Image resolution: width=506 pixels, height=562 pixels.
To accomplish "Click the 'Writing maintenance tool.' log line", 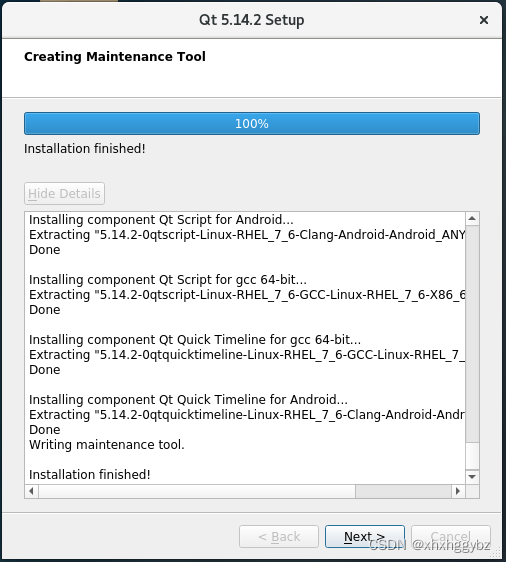I will 107,445.
